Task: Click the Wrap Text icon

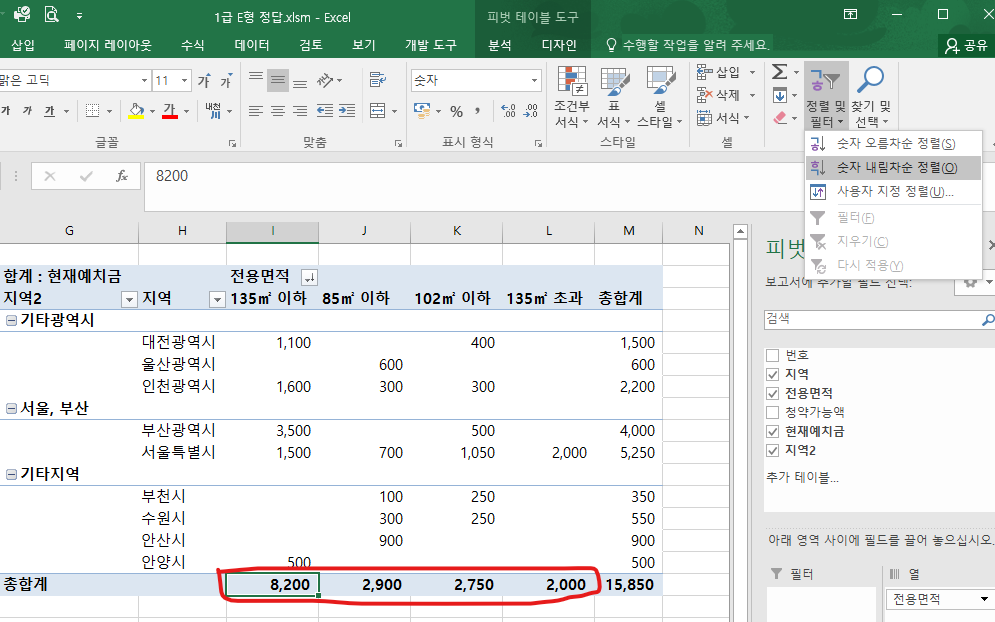Action: pyautogui.click(x=377, y=80)
